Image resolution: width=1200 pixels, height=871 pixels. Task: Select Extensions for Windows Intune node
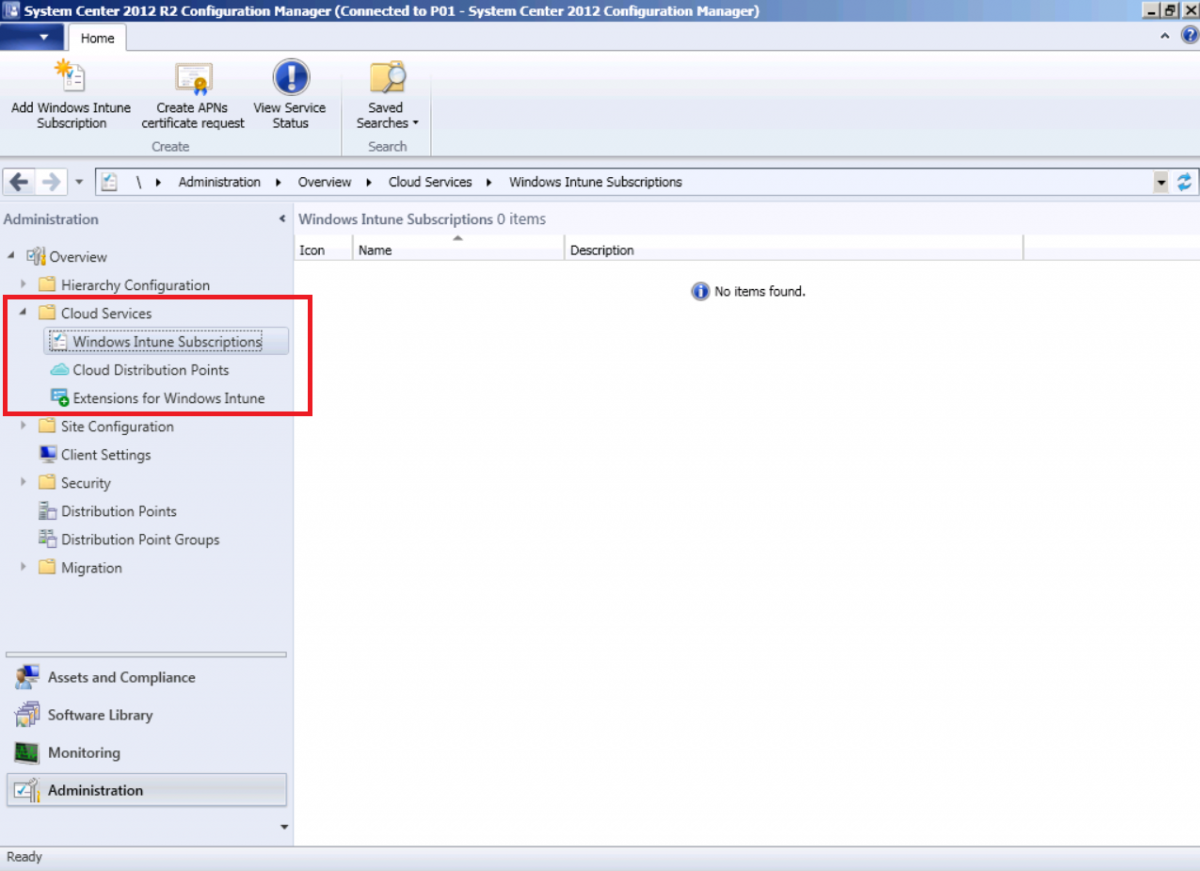169,398
